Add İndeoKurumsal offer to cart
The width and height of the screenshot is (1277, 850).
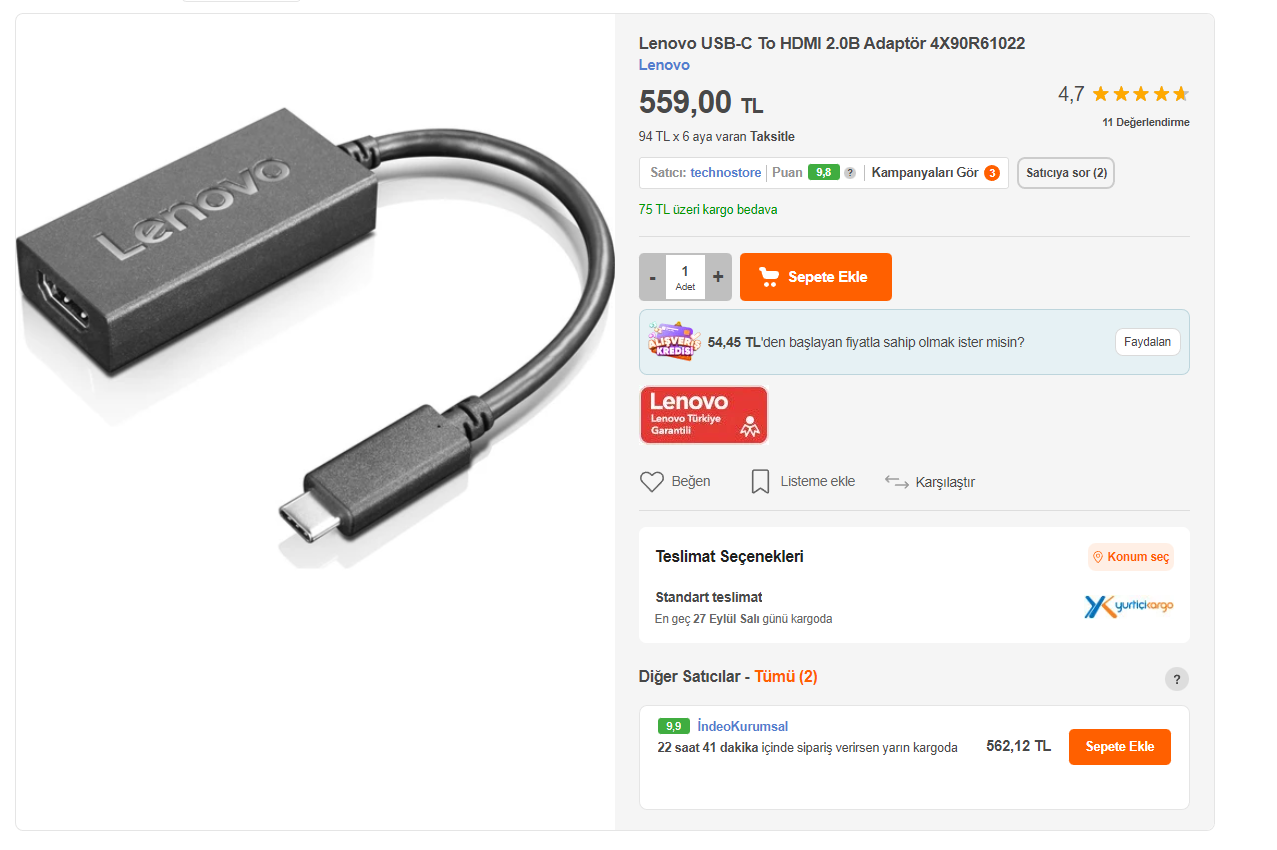click(x=1119, y=747)
